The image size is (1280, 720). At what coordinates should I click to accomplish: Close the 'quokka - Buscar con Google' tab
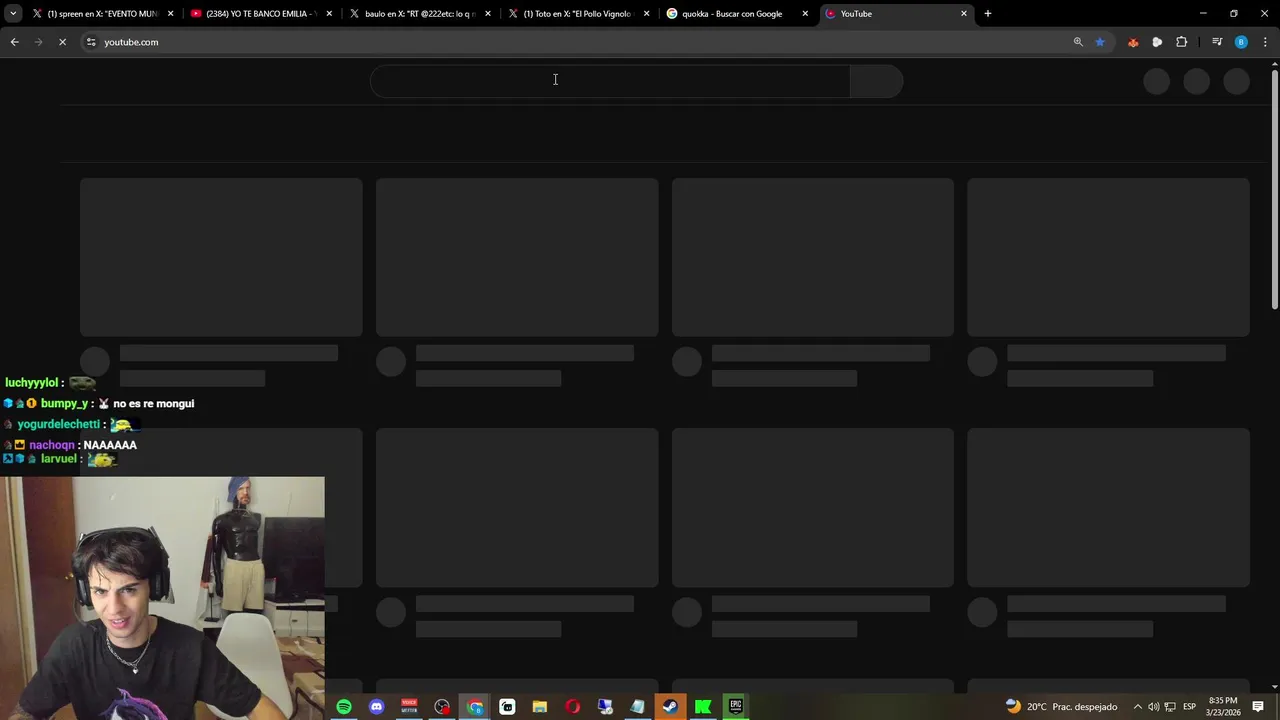pos(805,14)
